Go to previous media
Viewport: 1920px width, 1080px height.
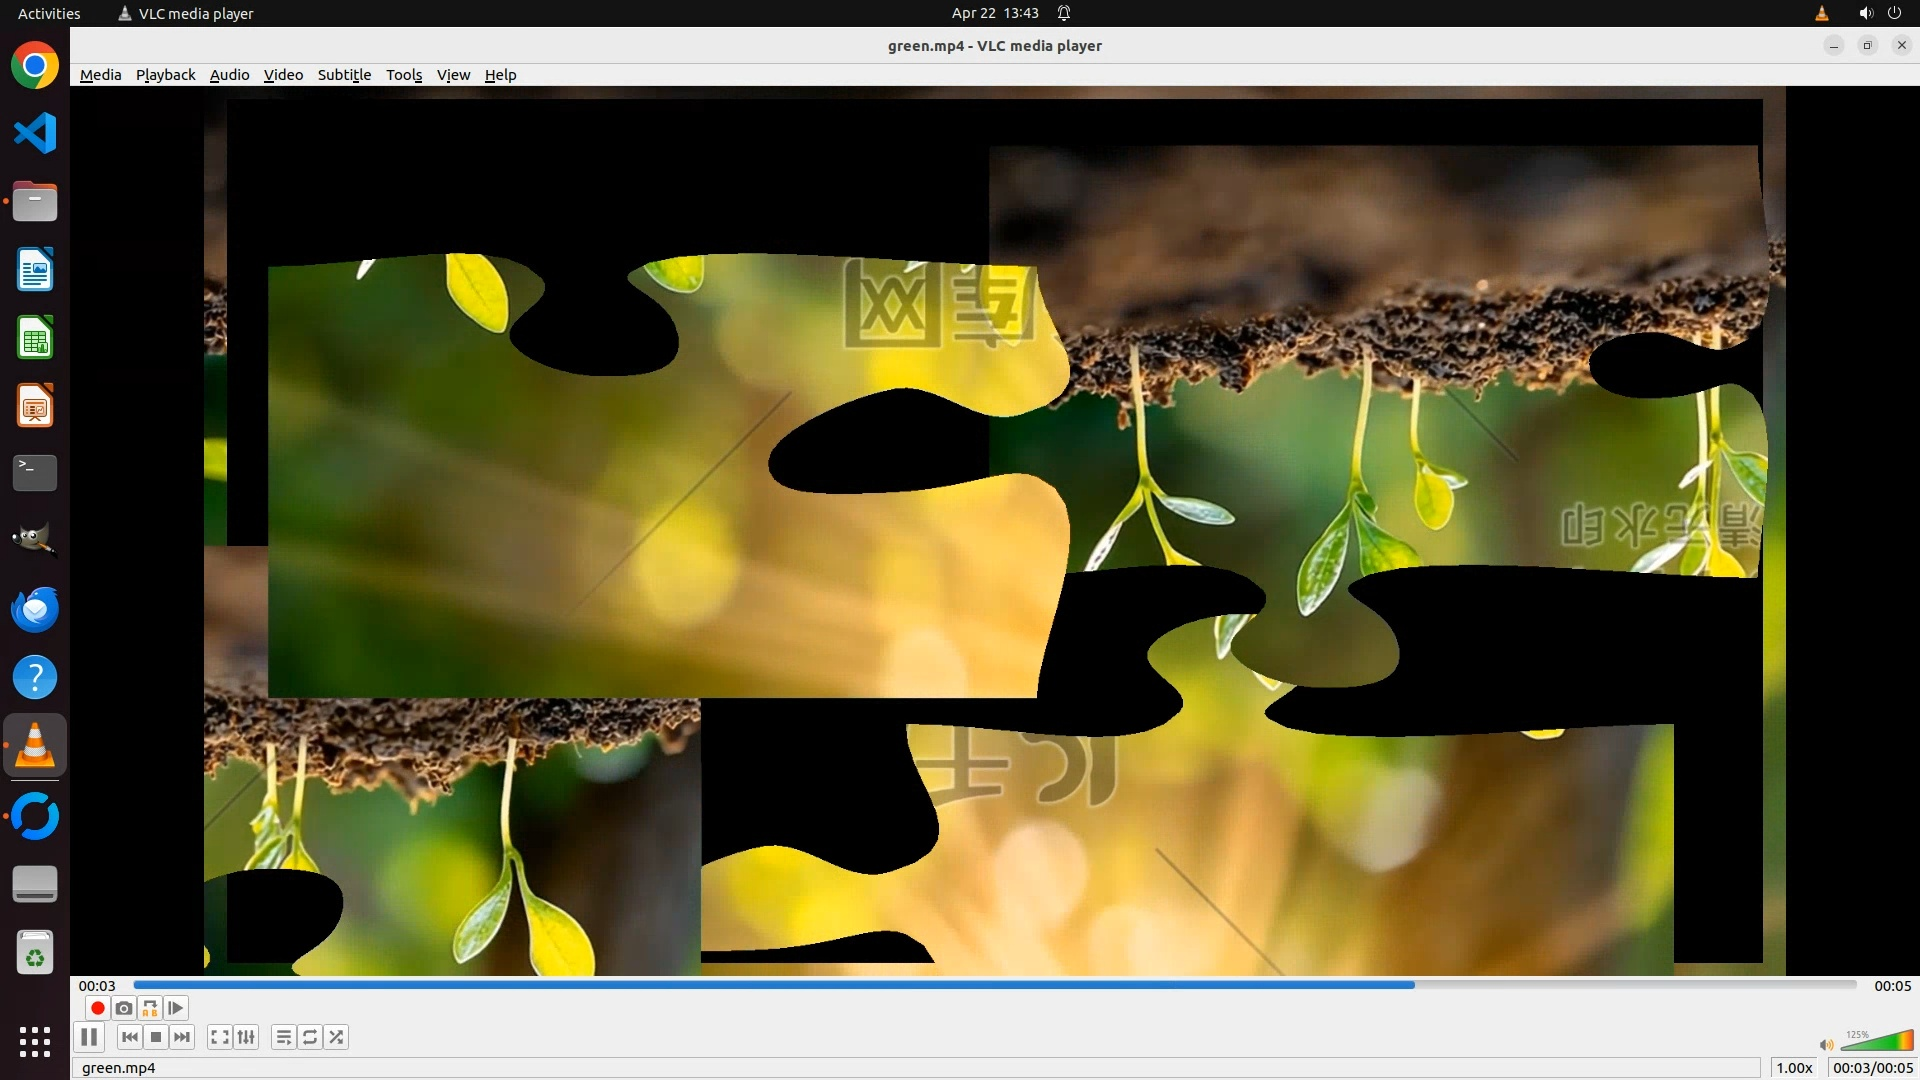130,1037
